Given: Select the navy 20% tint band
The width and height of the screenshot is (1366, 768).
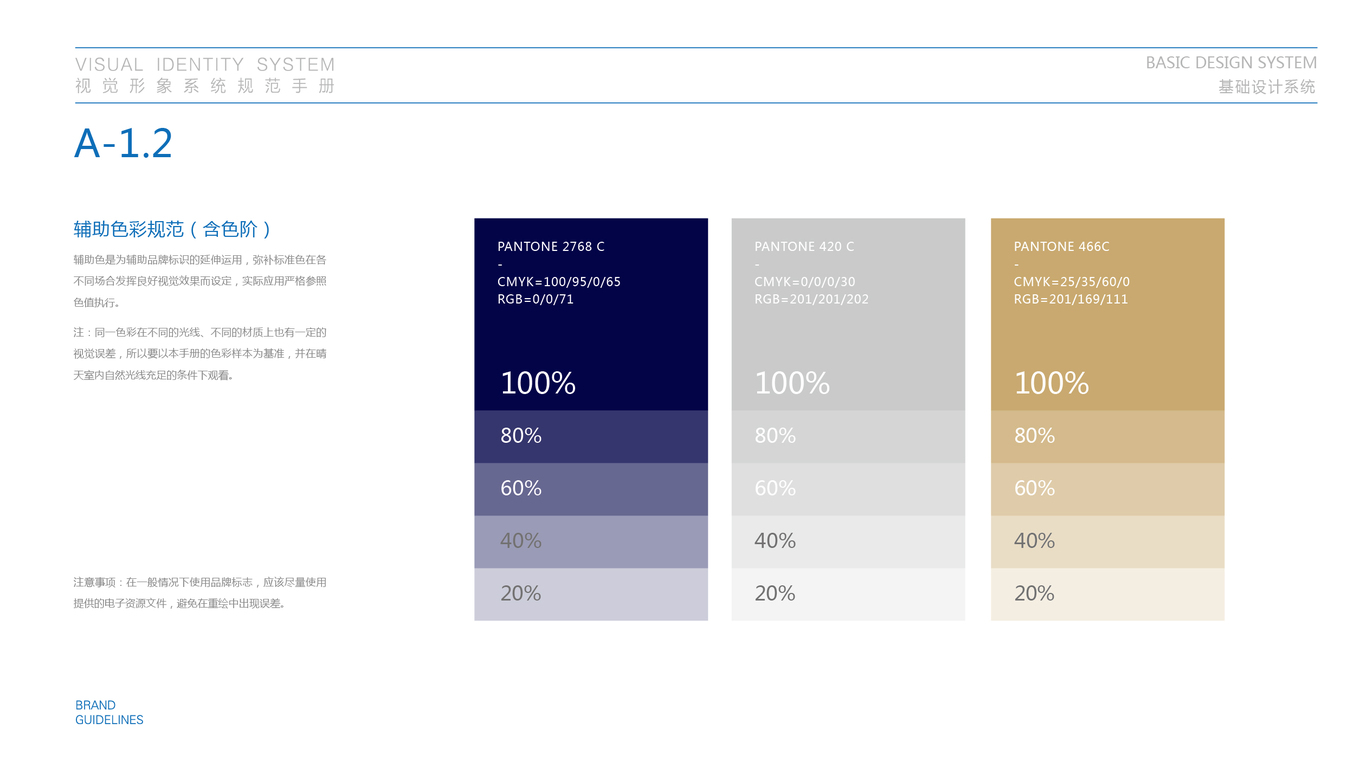Looking at the screenshot, I should coord(591,594).
